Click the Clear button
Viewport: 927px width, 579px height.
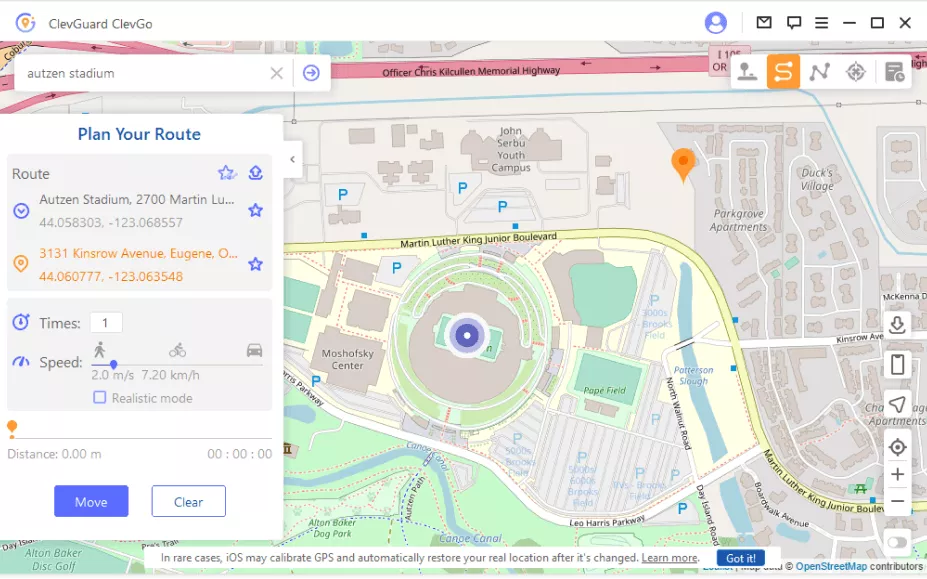[x=188, y=502]
